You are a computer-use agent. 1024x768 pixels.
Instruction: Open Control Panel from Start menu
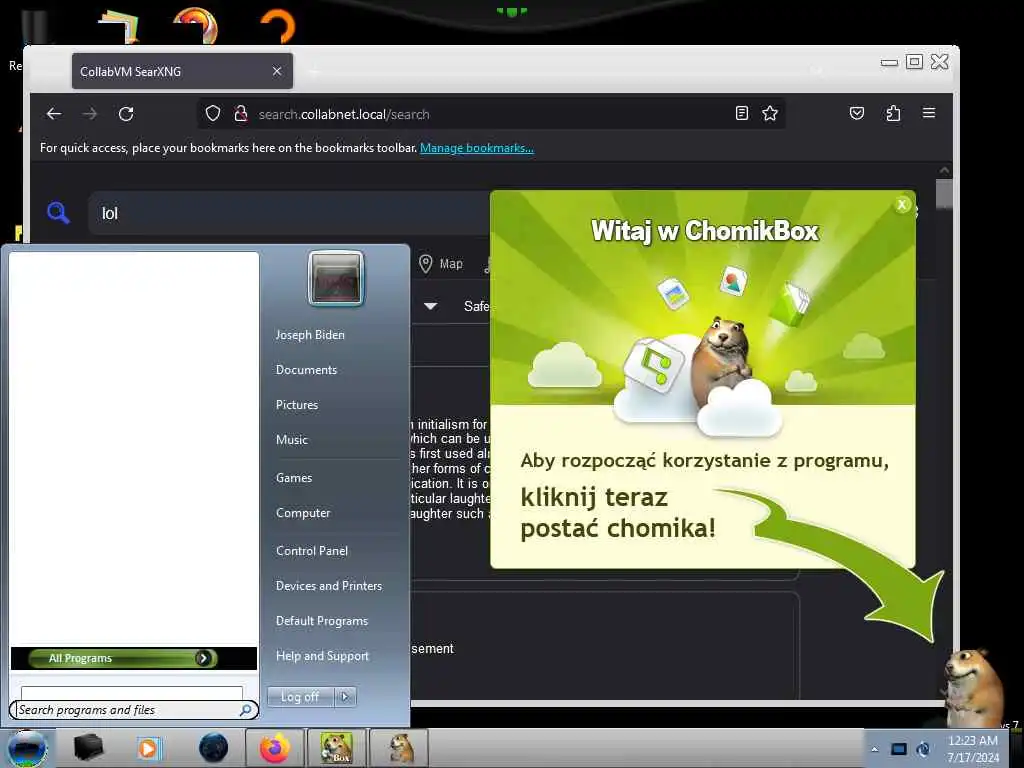point(312,551)
